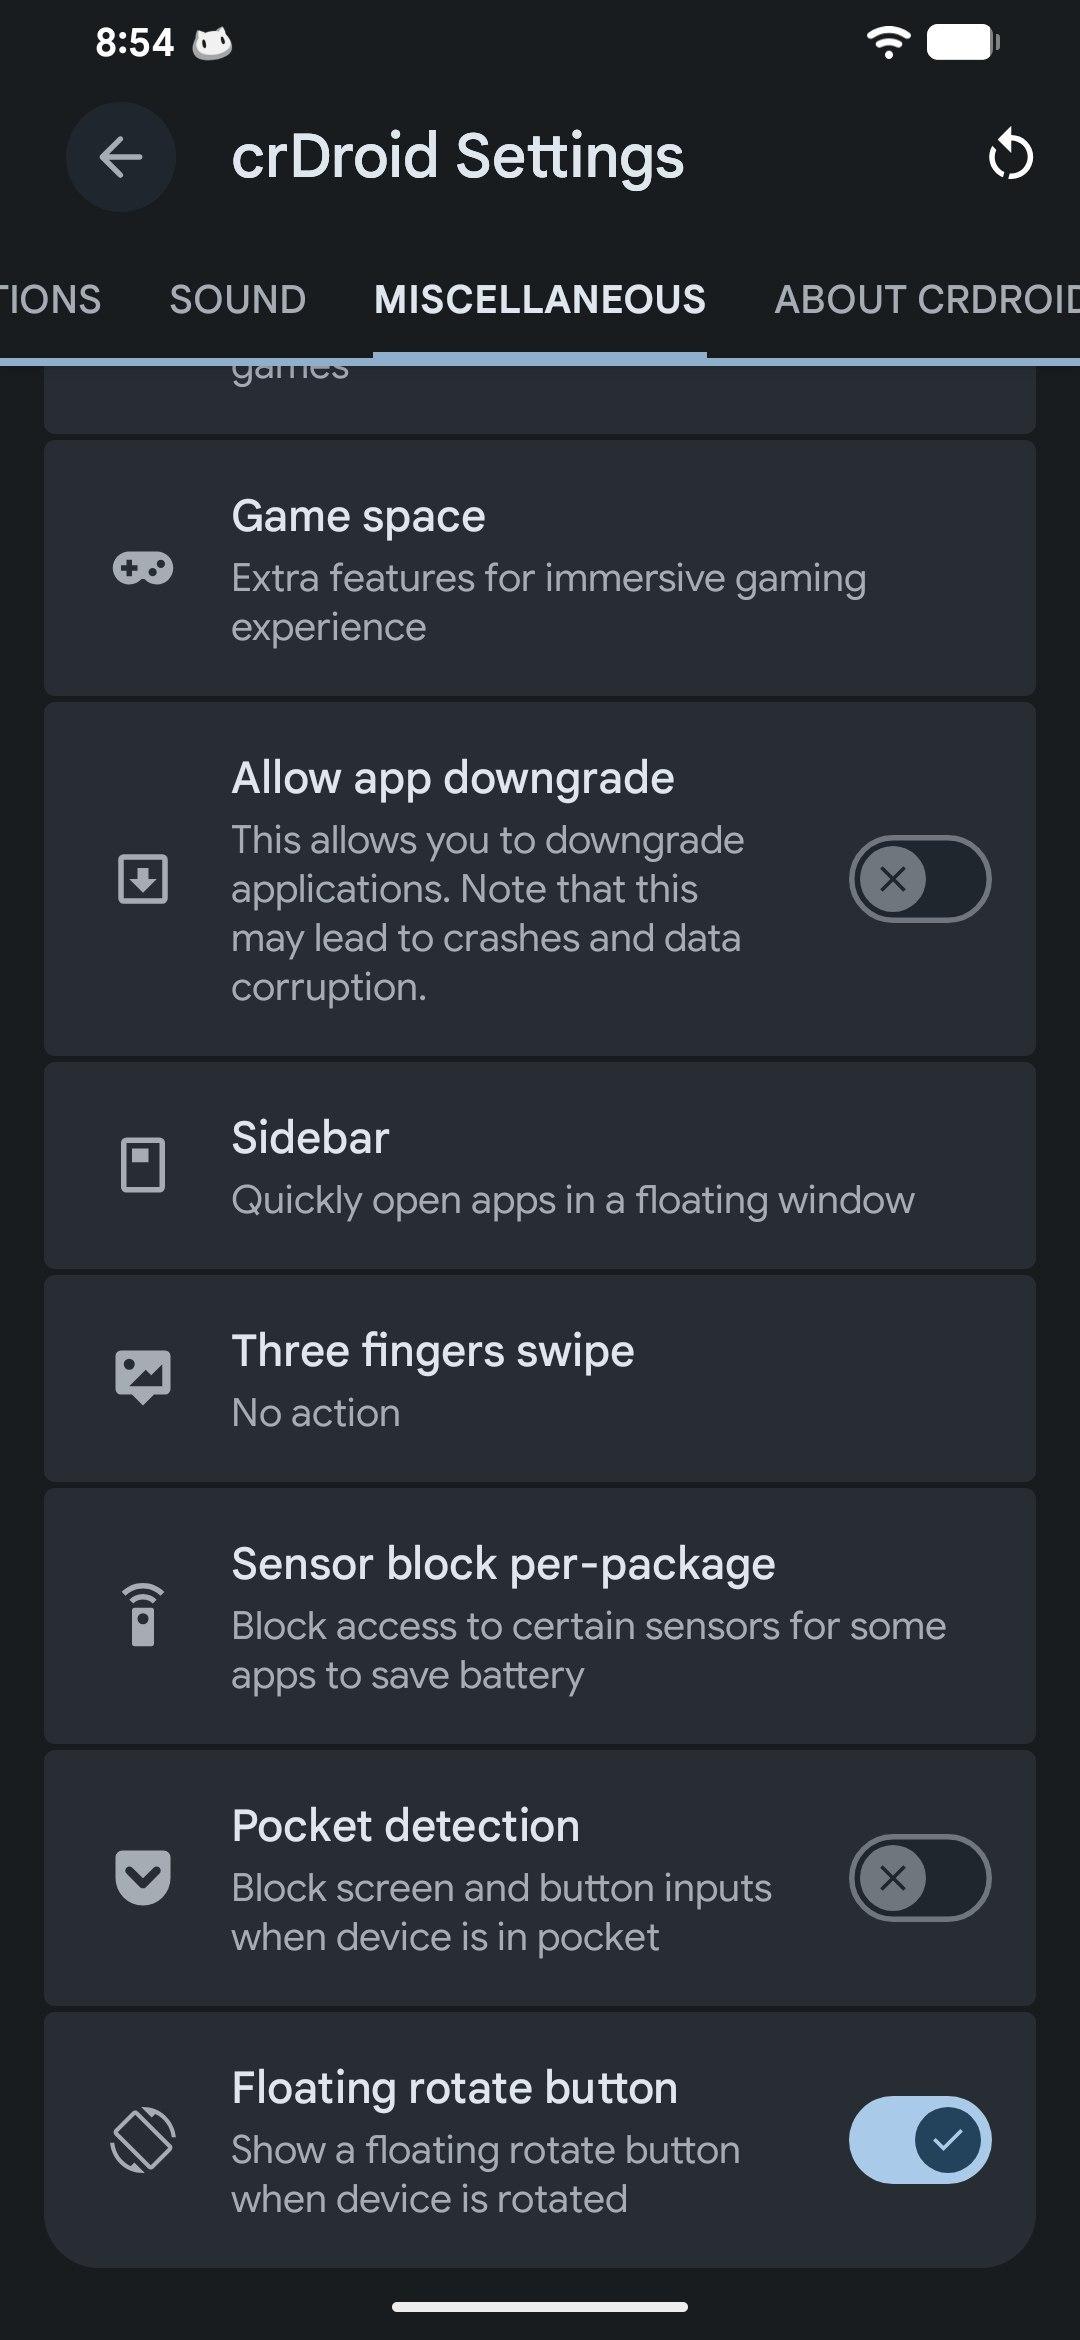1080x2340 pixels.
Task: Select the MISCELLANEOUS tab
Action: (x=540, y=300)
